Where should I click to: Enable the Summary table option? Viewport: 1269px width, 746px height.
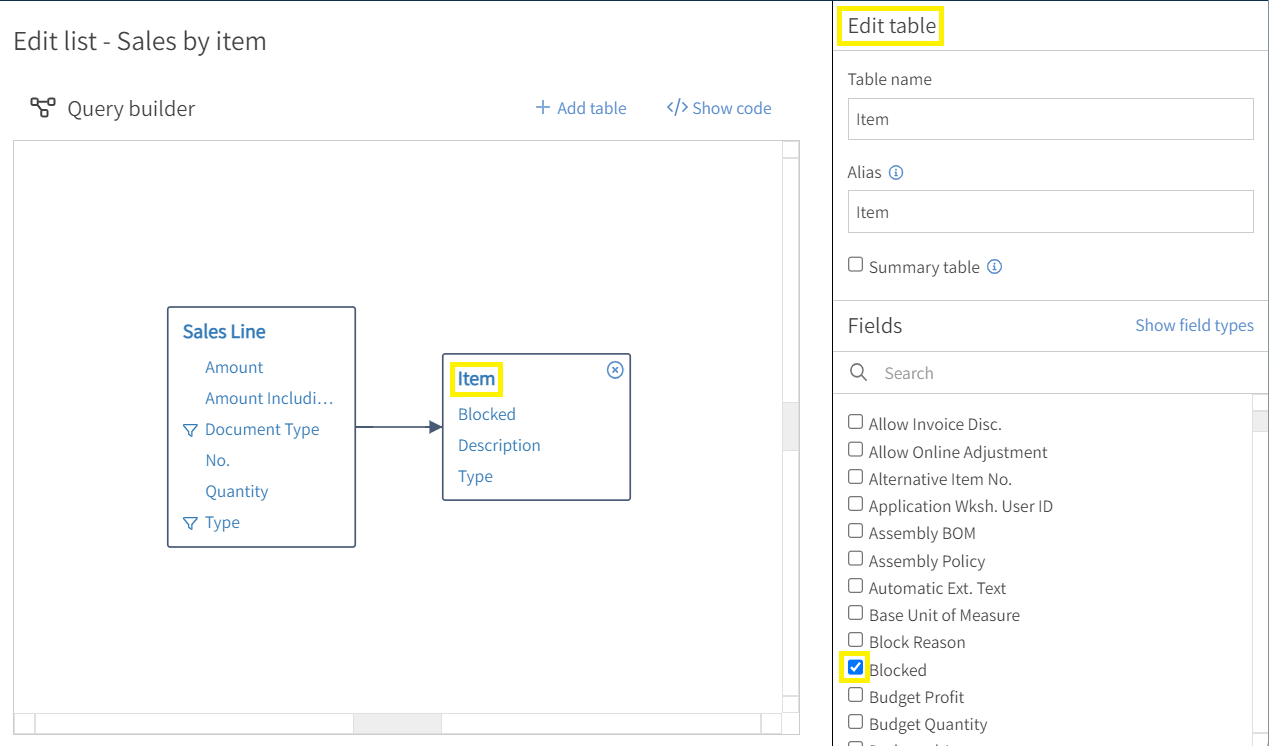click(855, 263)
